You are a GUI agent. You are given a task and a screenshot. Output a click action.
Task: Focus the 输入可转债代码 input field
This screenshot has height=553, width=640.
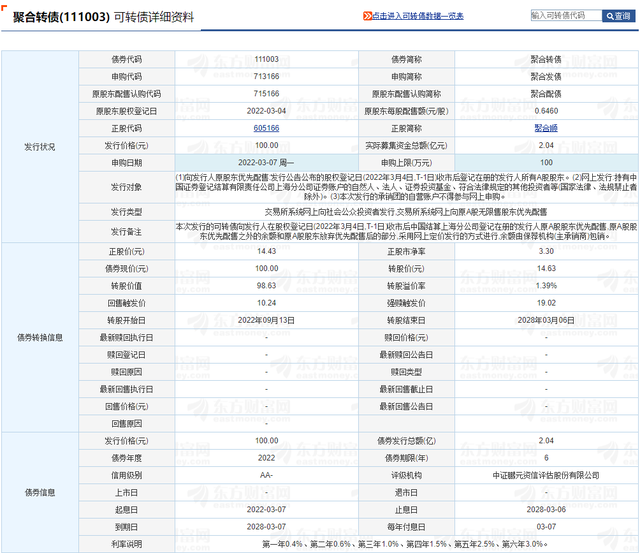(566, 16)
